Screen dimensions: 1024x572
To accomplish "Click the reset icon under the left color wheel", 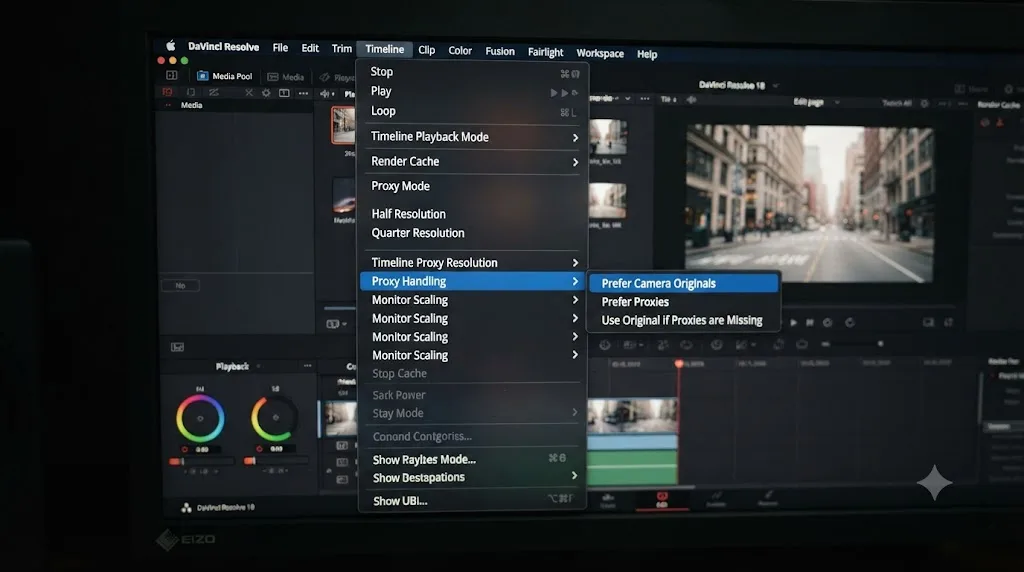I will click(x=185, y=449).
